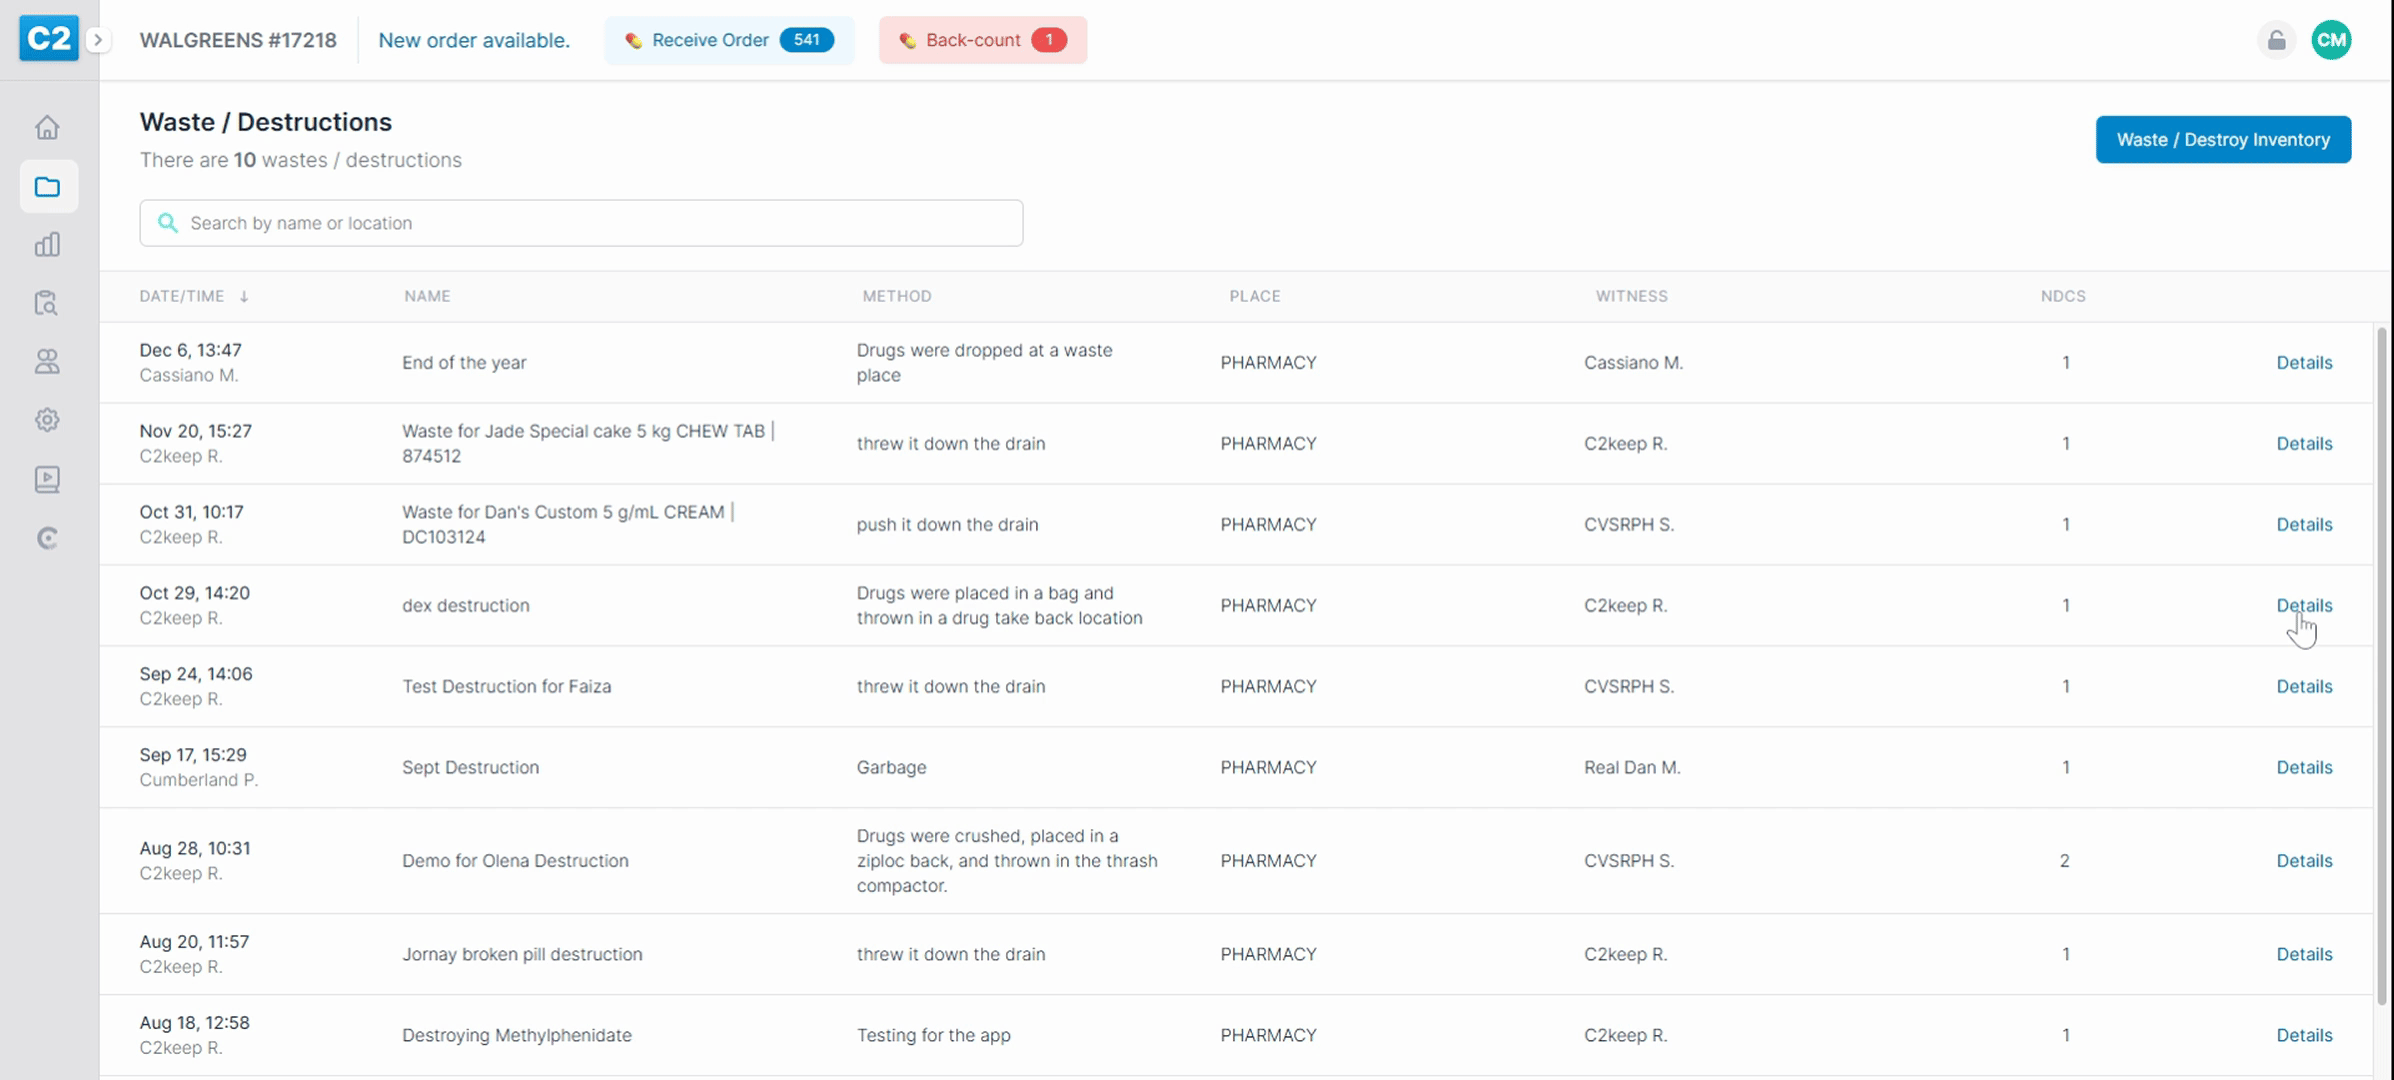This screenshot has width=2394, height=1080.
Task: Open Details for dex destruction
Action: (2303, 605)
